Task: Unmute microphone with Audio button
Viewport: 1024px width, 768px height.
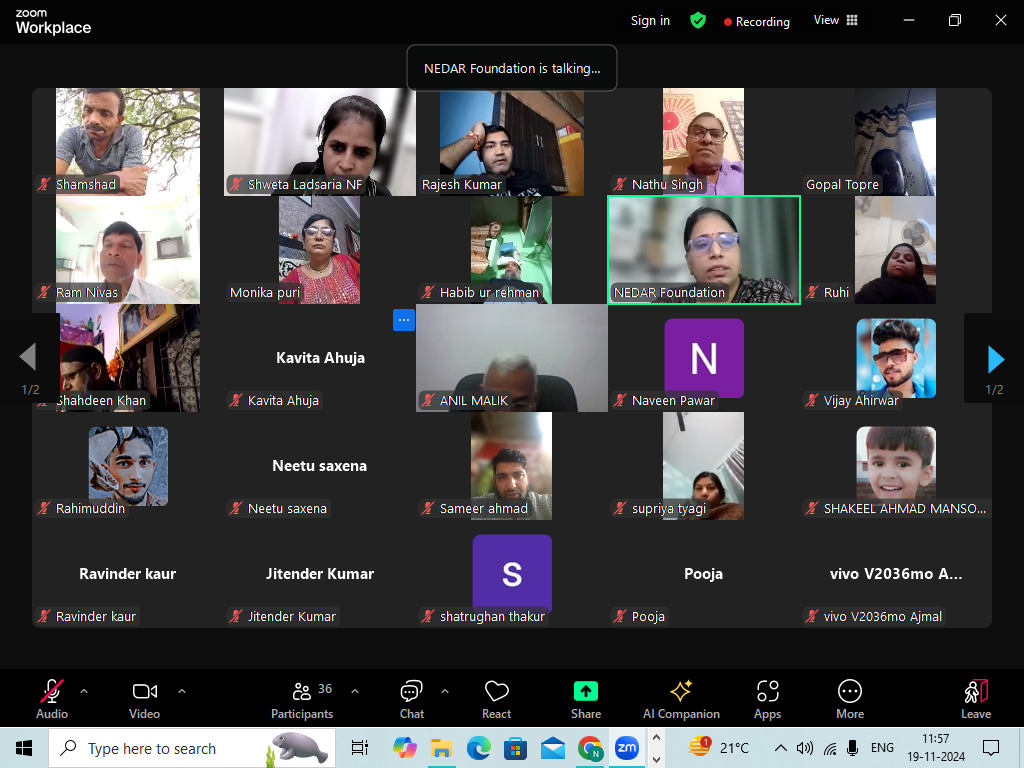Action: pos(52,700)
